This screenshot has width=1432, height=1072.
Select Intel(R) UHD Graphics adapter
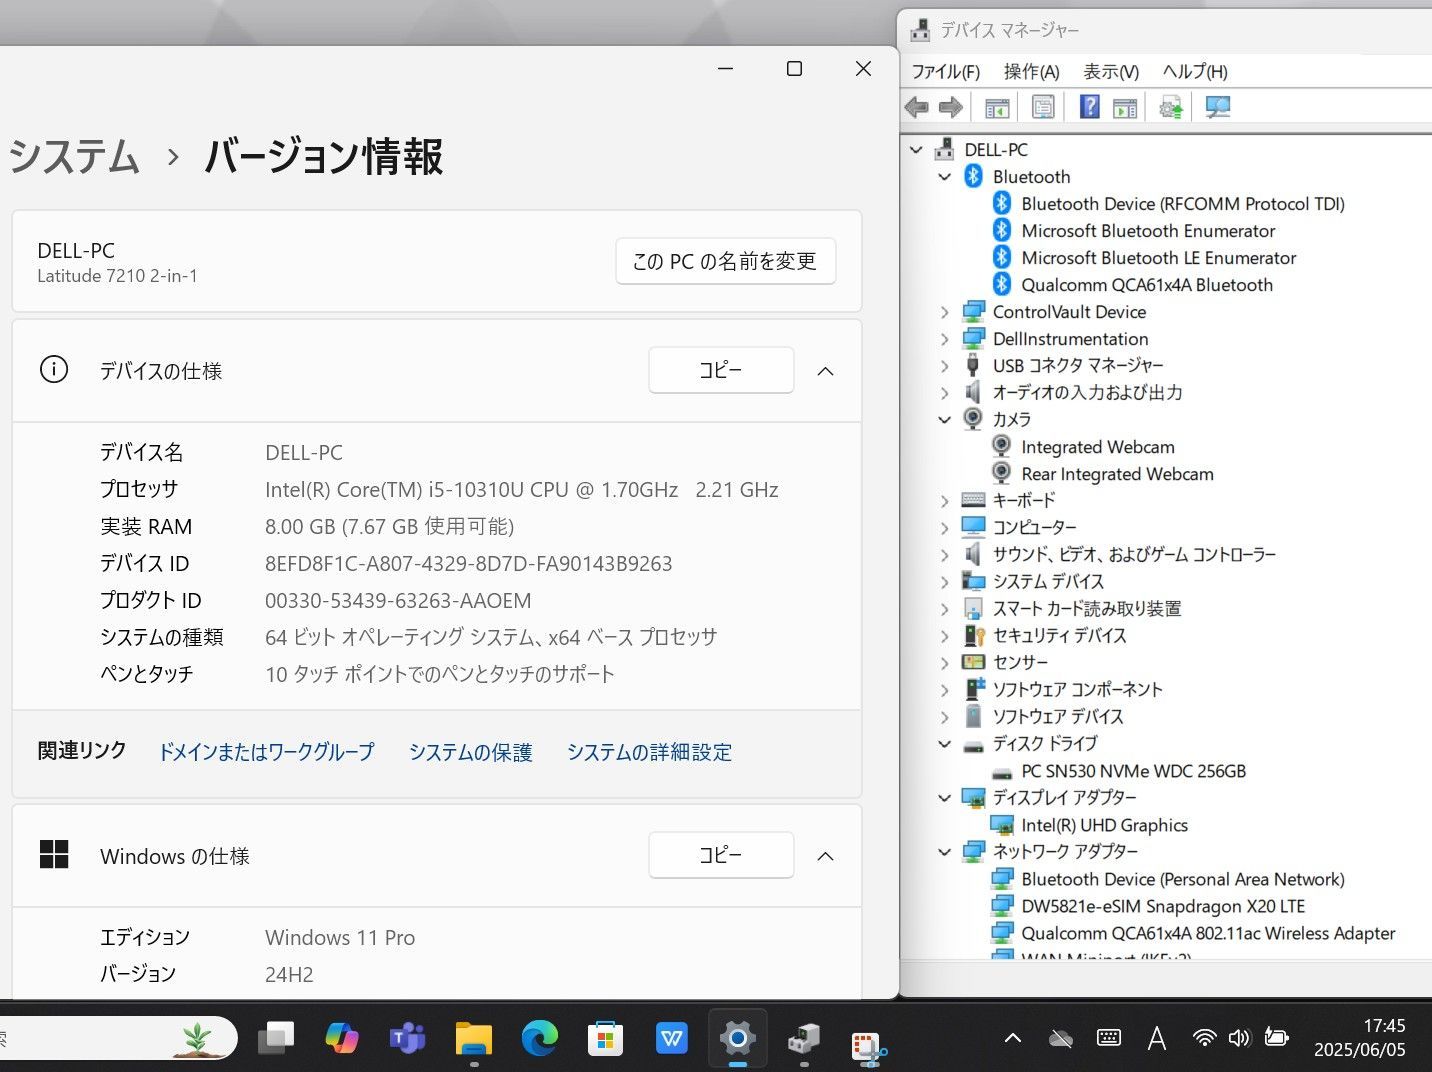click(1104, 825)
